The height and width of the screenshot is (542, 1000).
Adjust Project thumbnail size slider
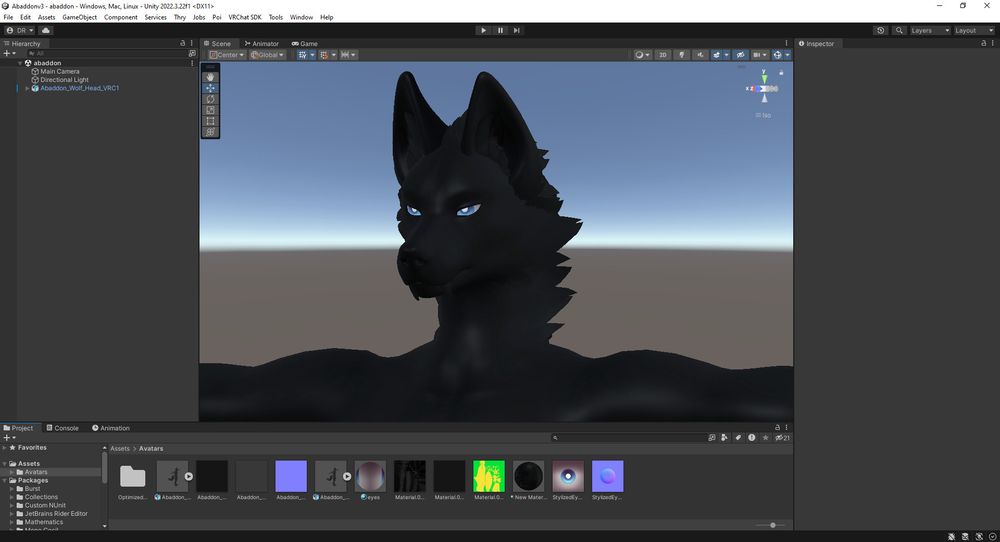772,525
